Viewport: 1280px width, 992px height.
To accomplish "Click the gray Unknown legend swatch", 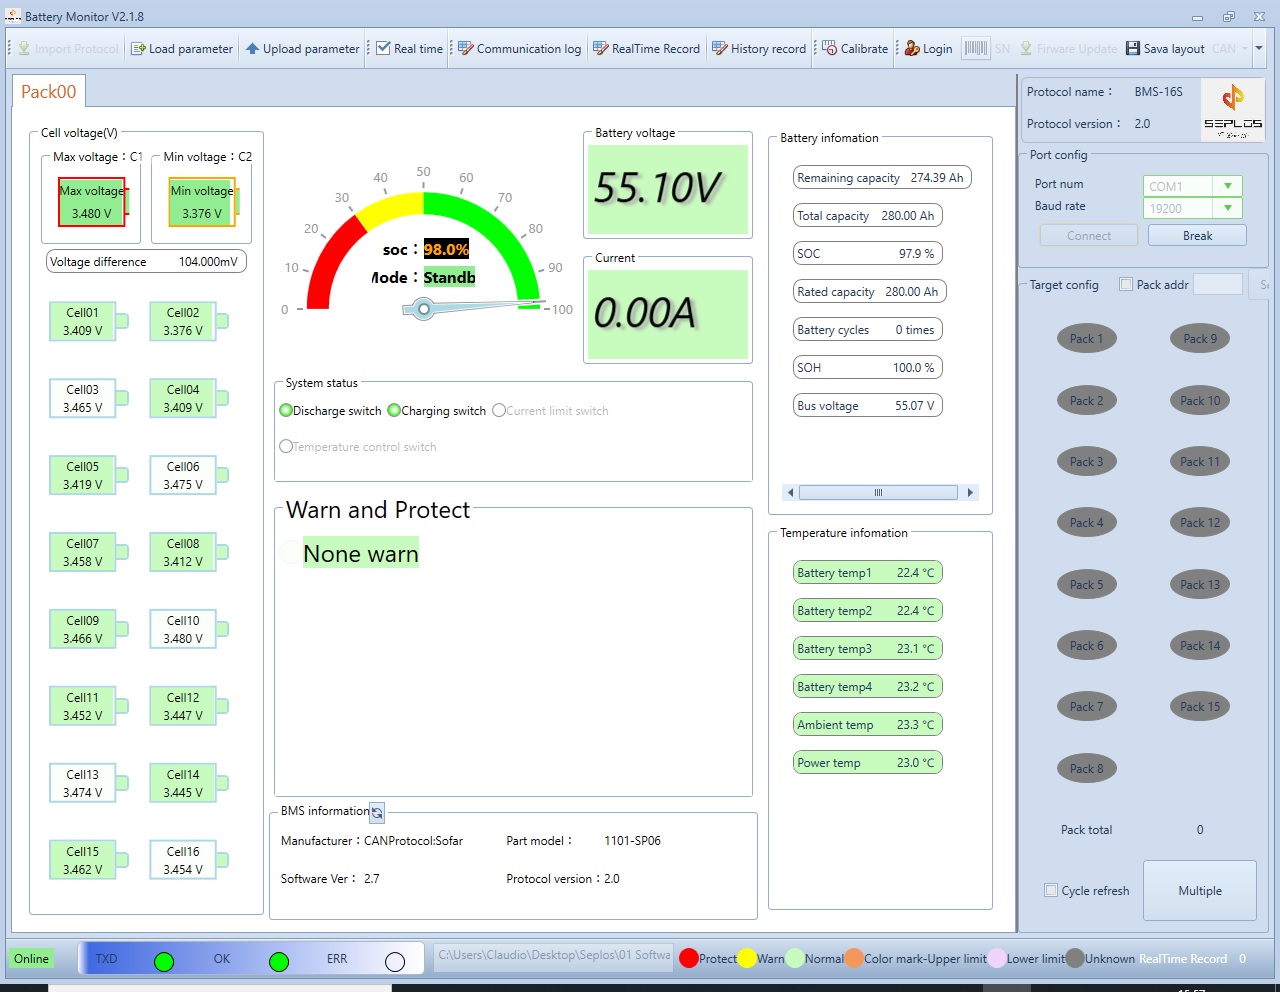I will click(1075, 958).
